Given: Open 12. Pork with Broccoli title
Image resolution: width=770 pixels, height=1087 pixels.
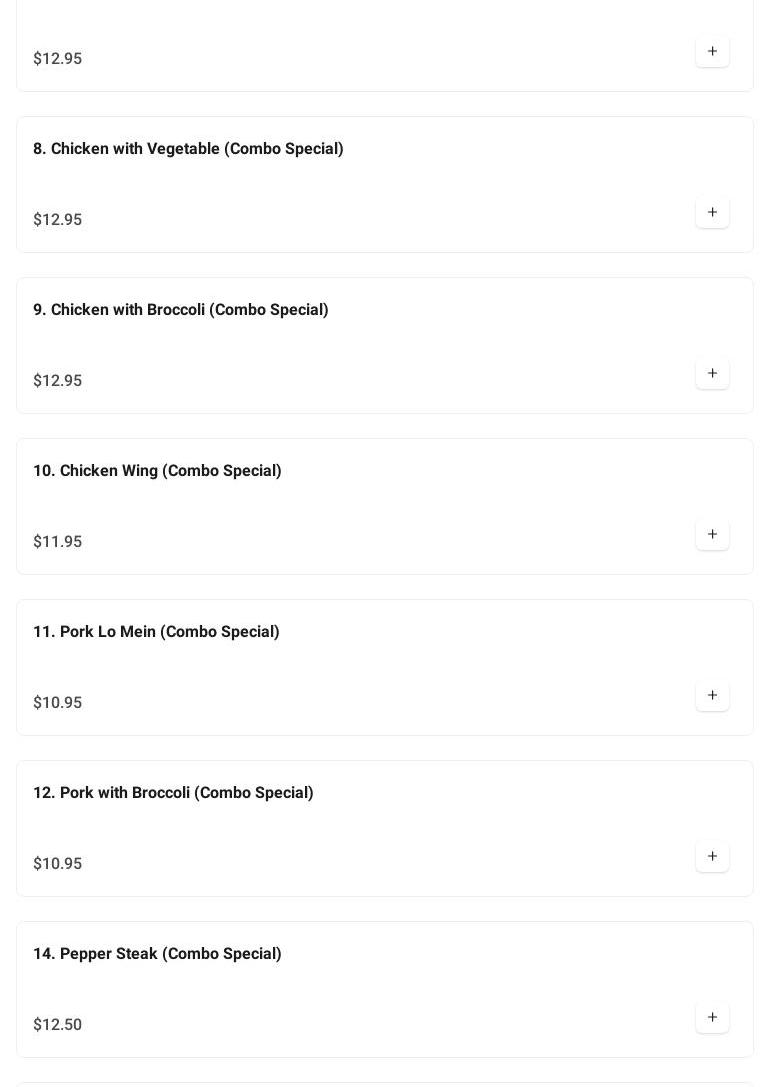Looking at the screenshot, I should tap(173, 793).
